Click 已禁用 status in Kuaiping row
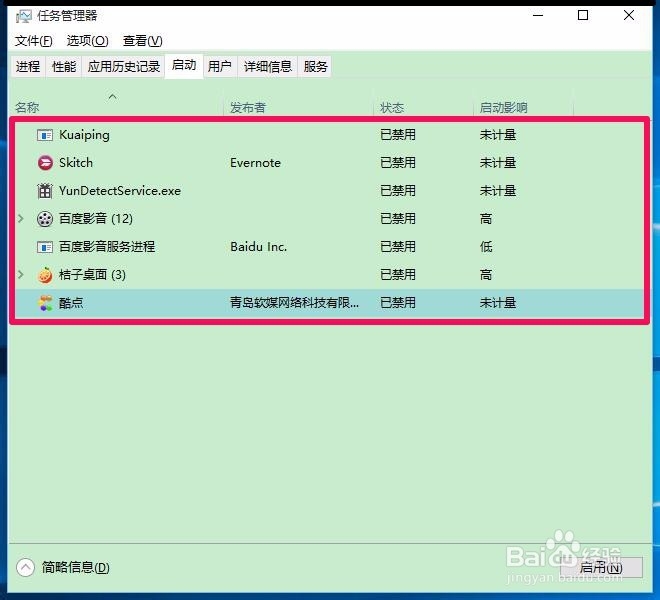Image resolution: width=660 pixels, height=600 pixels. pos(398,135)
